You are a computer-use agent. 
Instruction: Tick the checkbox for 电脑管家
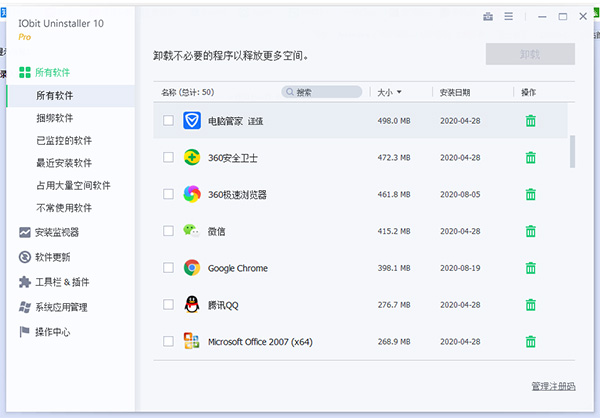[168, 121]
